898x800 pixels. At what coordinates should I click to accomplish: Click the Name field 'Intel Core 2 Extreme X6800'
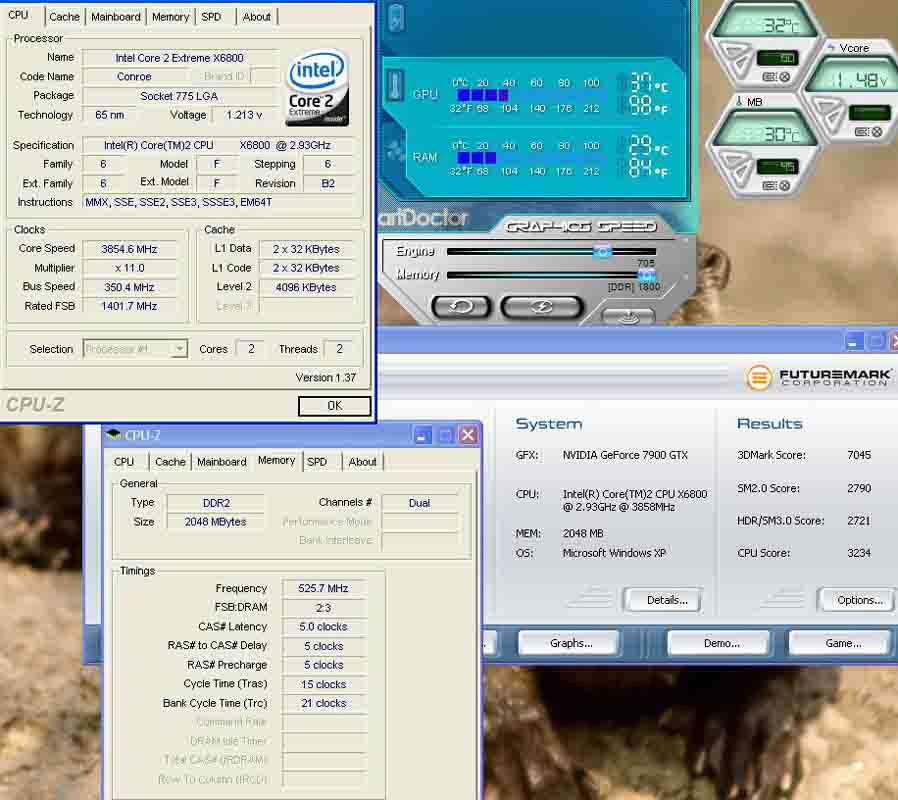pos(179,58)
